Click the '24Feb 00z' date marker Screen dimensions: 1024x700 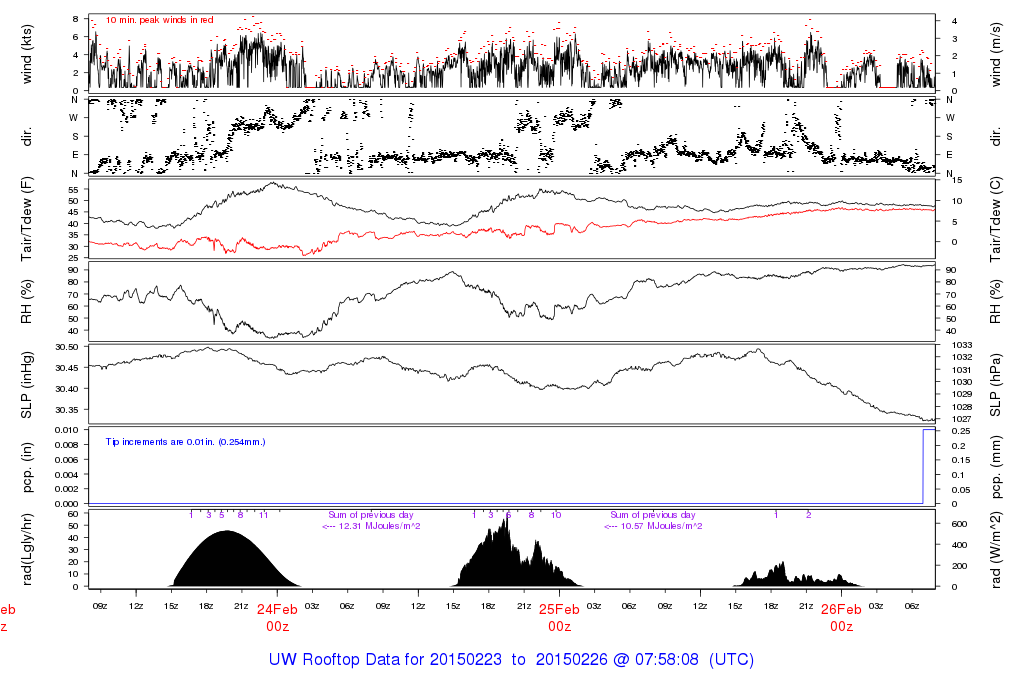tap(277, 617)
